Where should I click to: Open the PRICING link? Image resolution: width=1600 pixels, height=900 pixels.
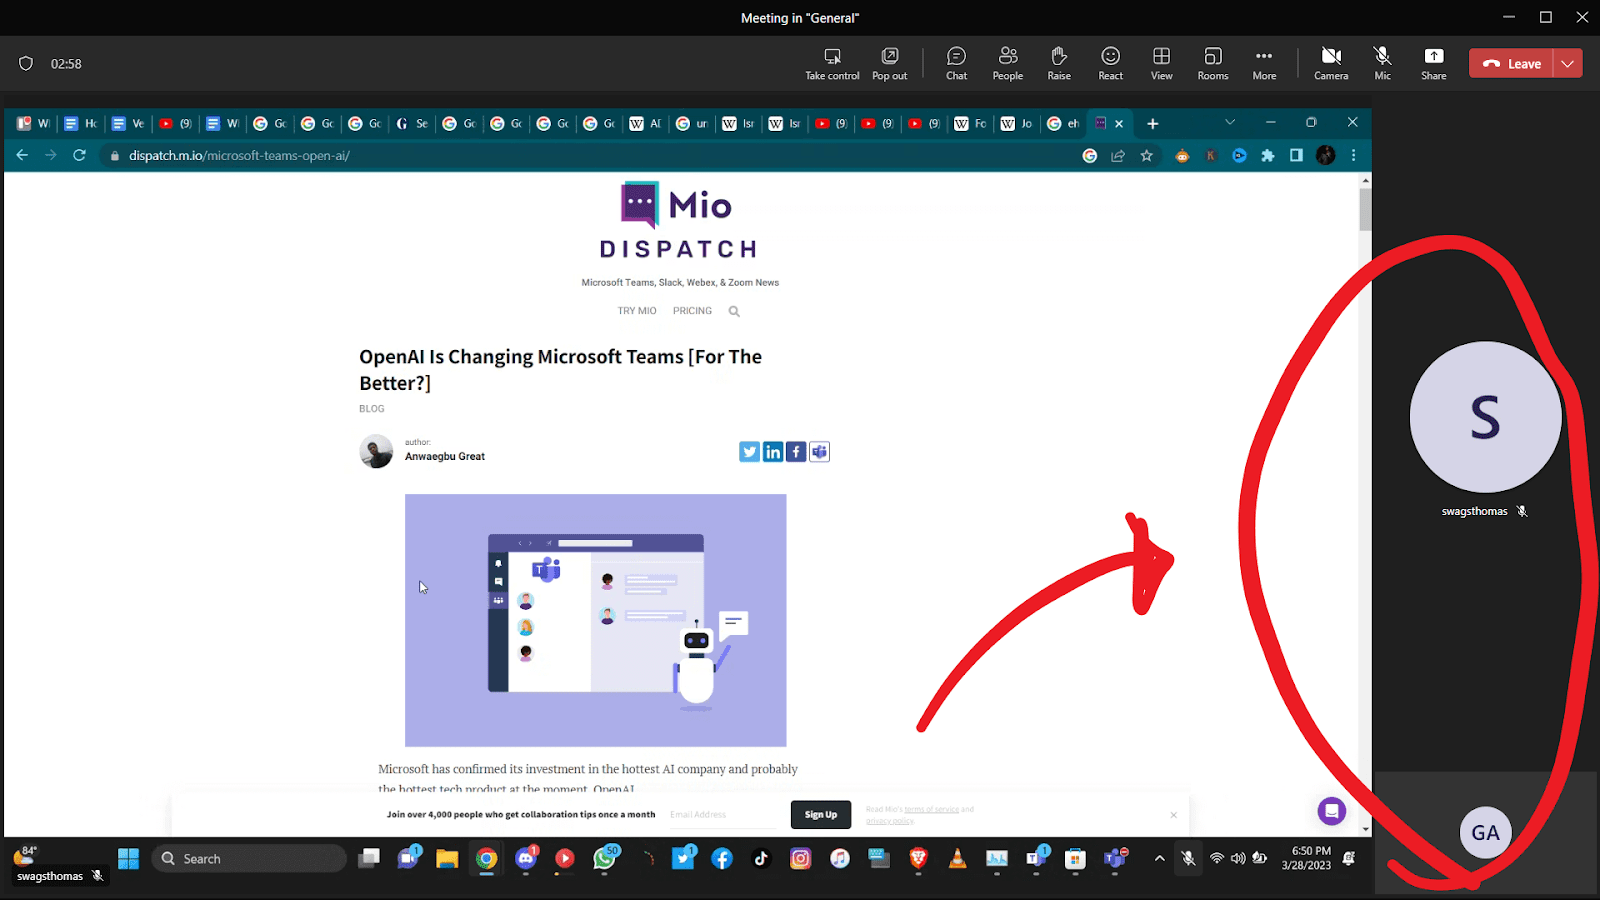point(692,311)
